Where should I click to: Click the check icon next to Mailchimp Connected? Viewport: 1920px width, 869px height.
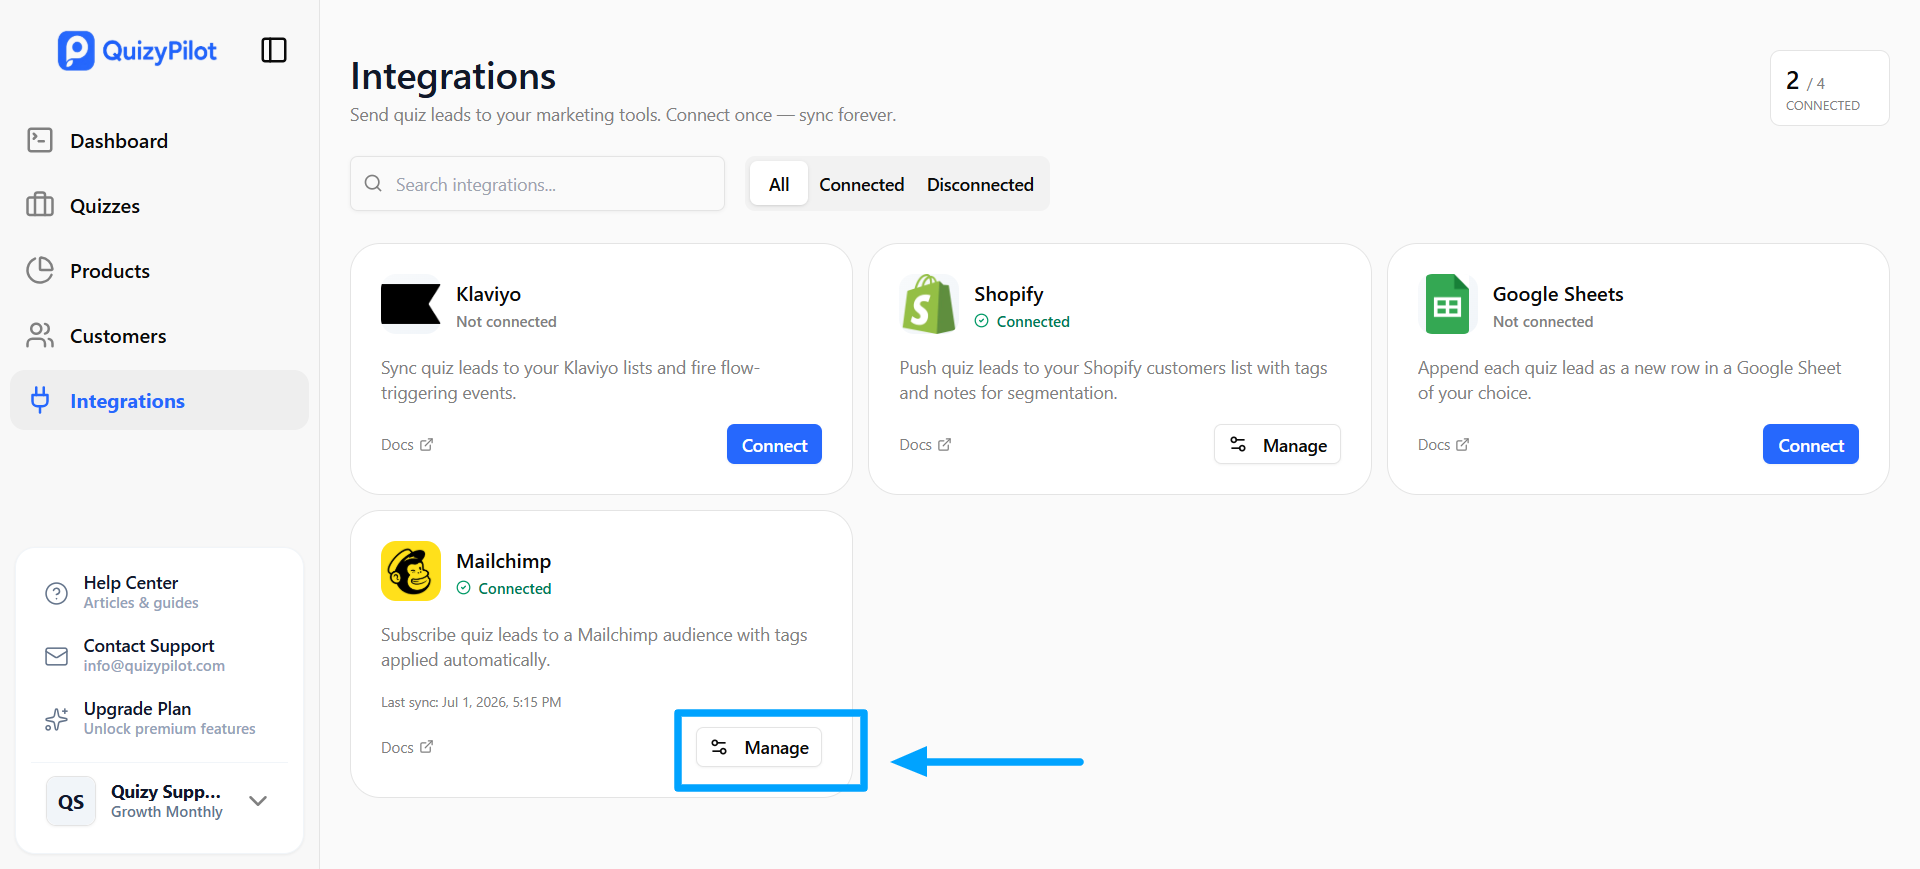click(x=464, y=588)
